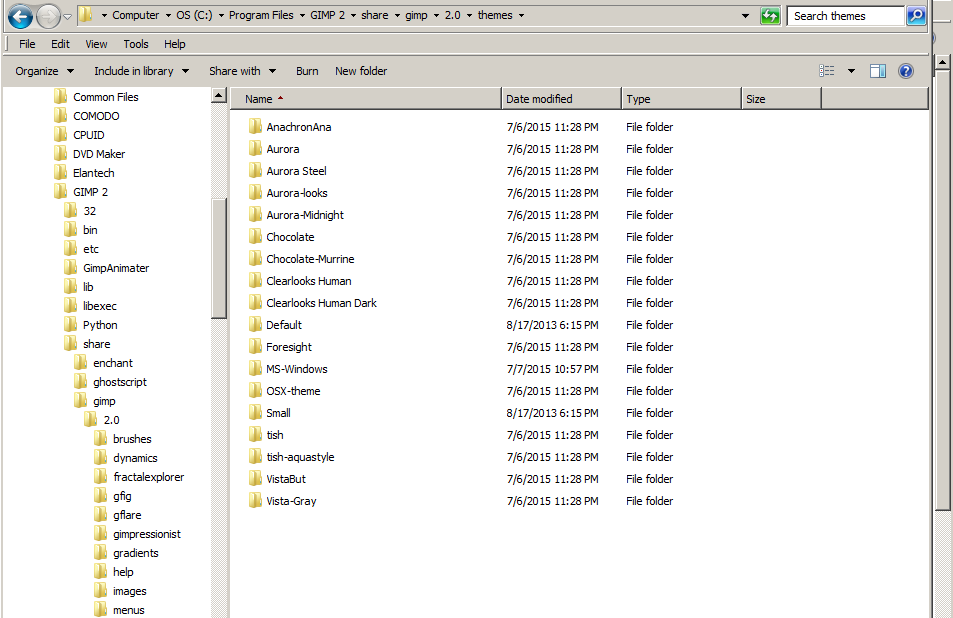Image resolution: width=953 pixels, height=618 pixels.
Task: Open the View menu
Action: tap(96, 44)
